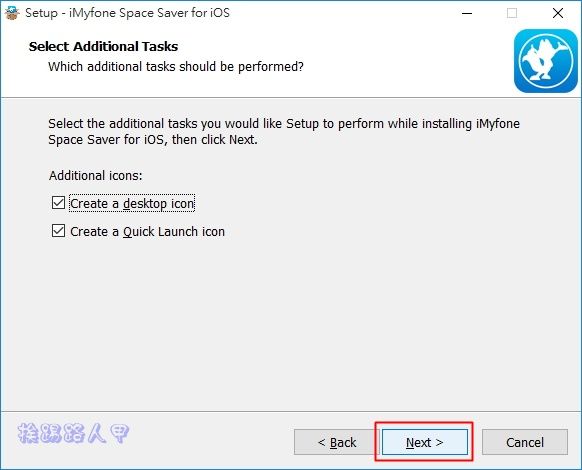Click the 'Create a Quick Launch icon' label text
This screenshot has height=470, width=582.
147,231
